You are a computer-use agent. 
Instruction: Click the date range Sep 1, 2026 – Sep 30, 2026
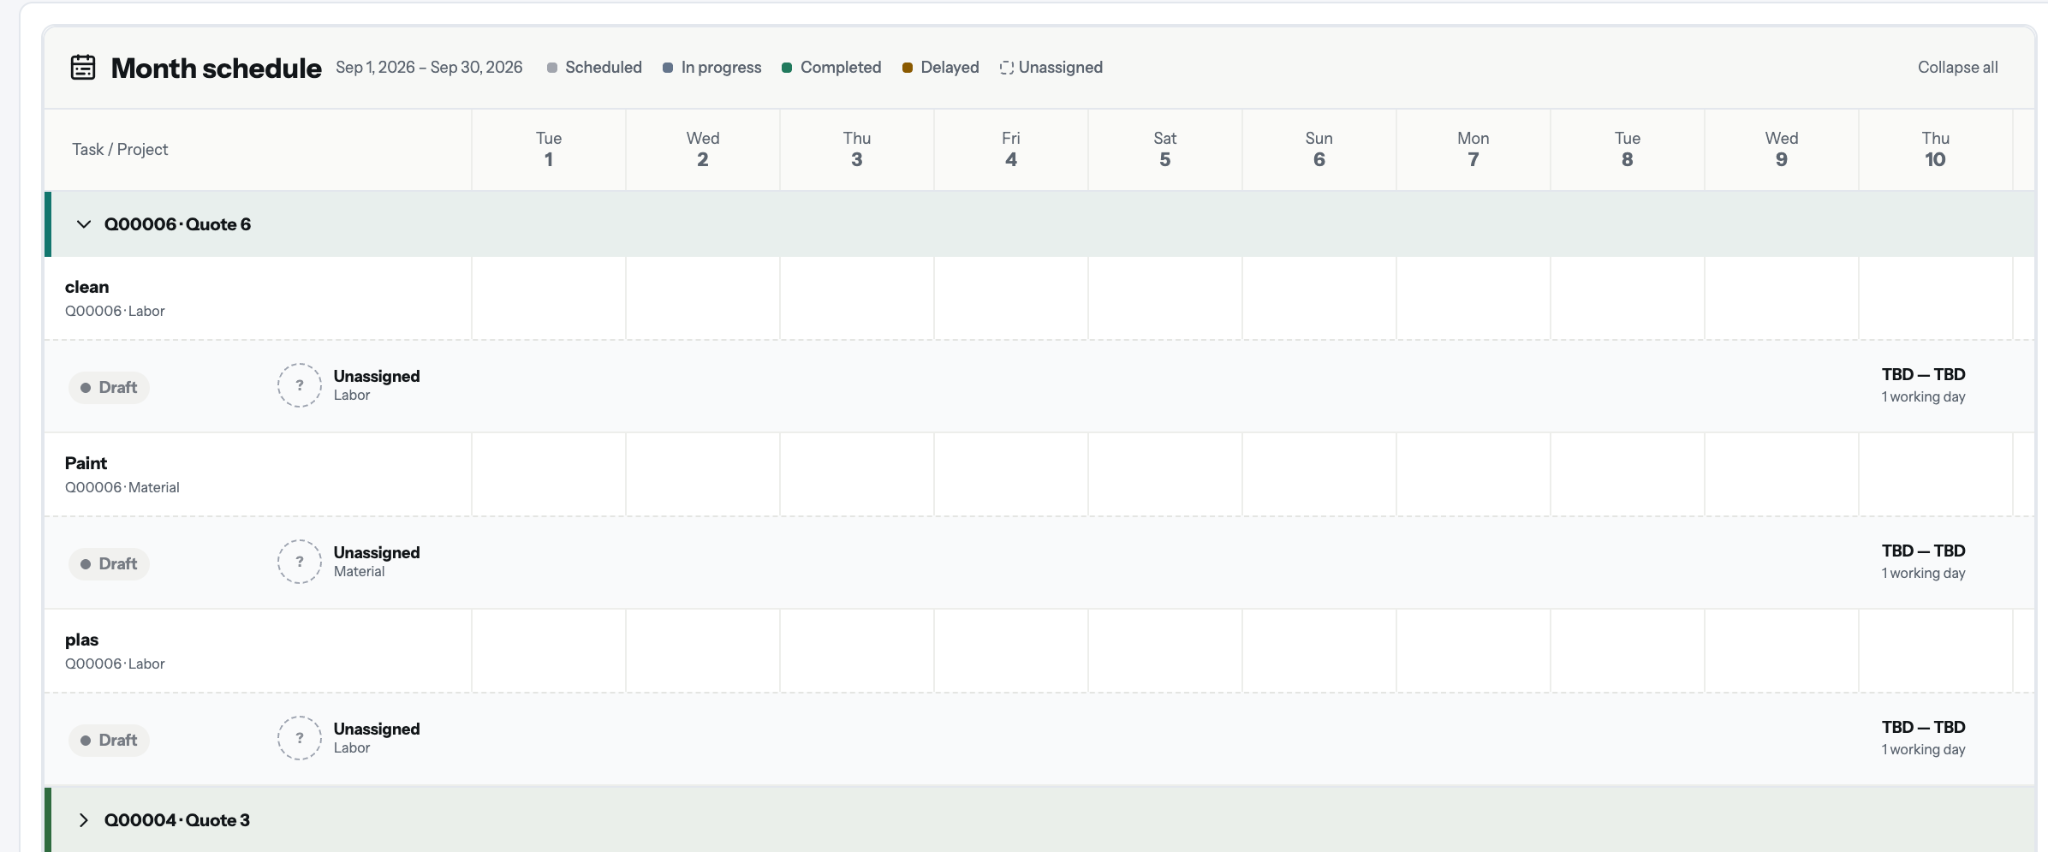(x=429, y=67)
